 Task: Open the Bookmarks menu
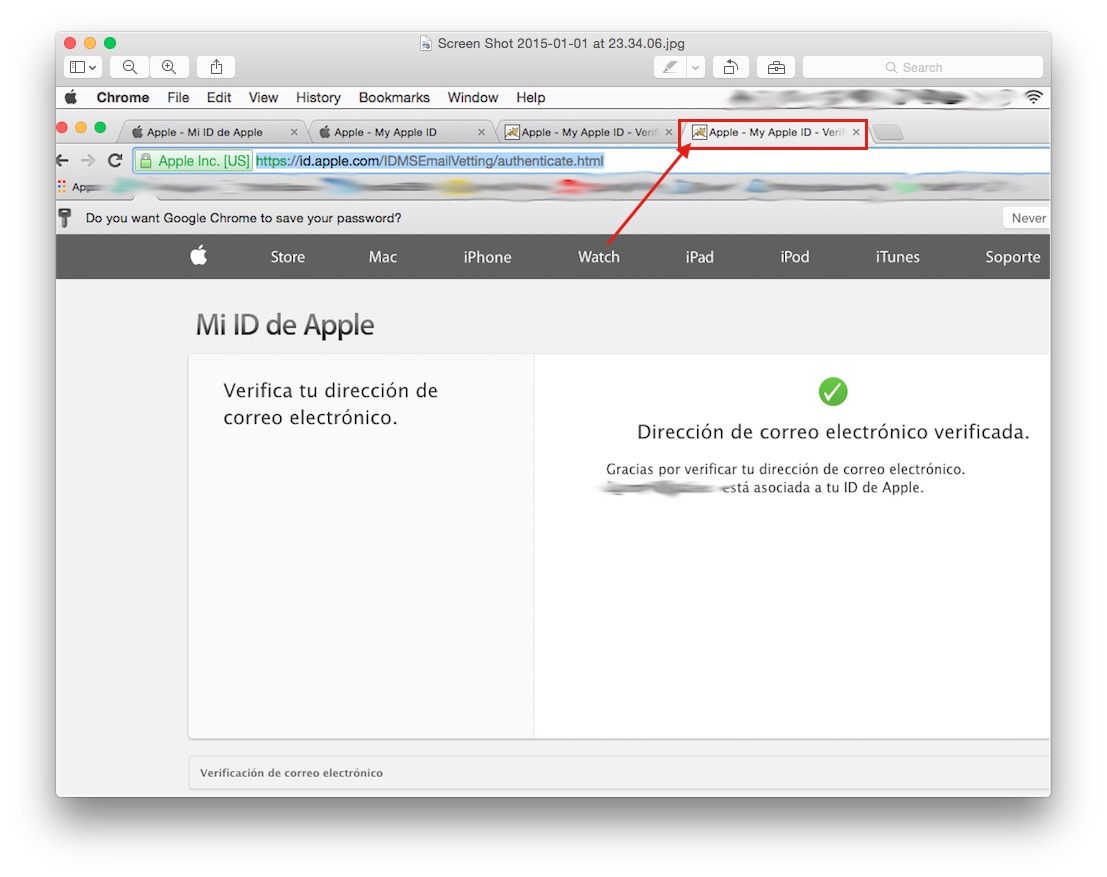pos(394,97)
